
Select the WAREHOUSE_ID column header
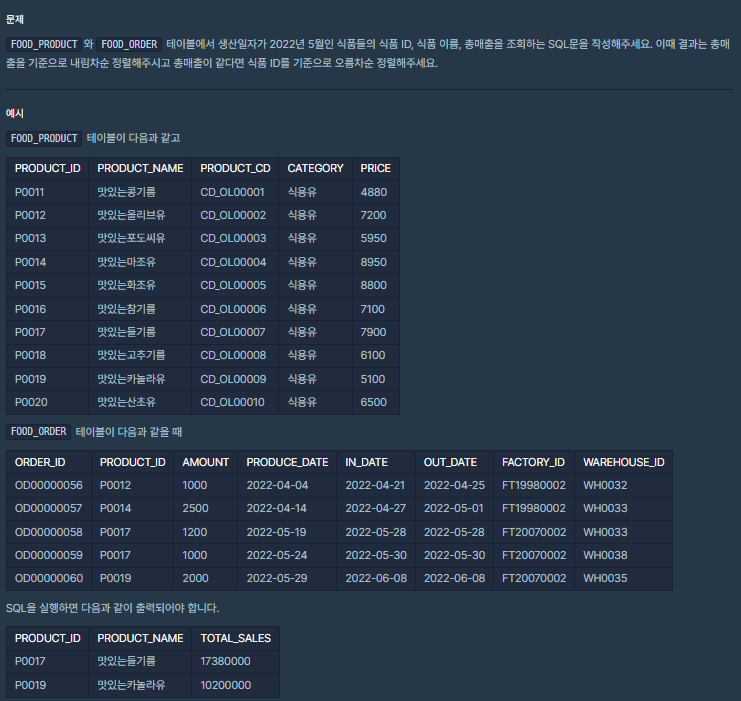pos(624,462)
